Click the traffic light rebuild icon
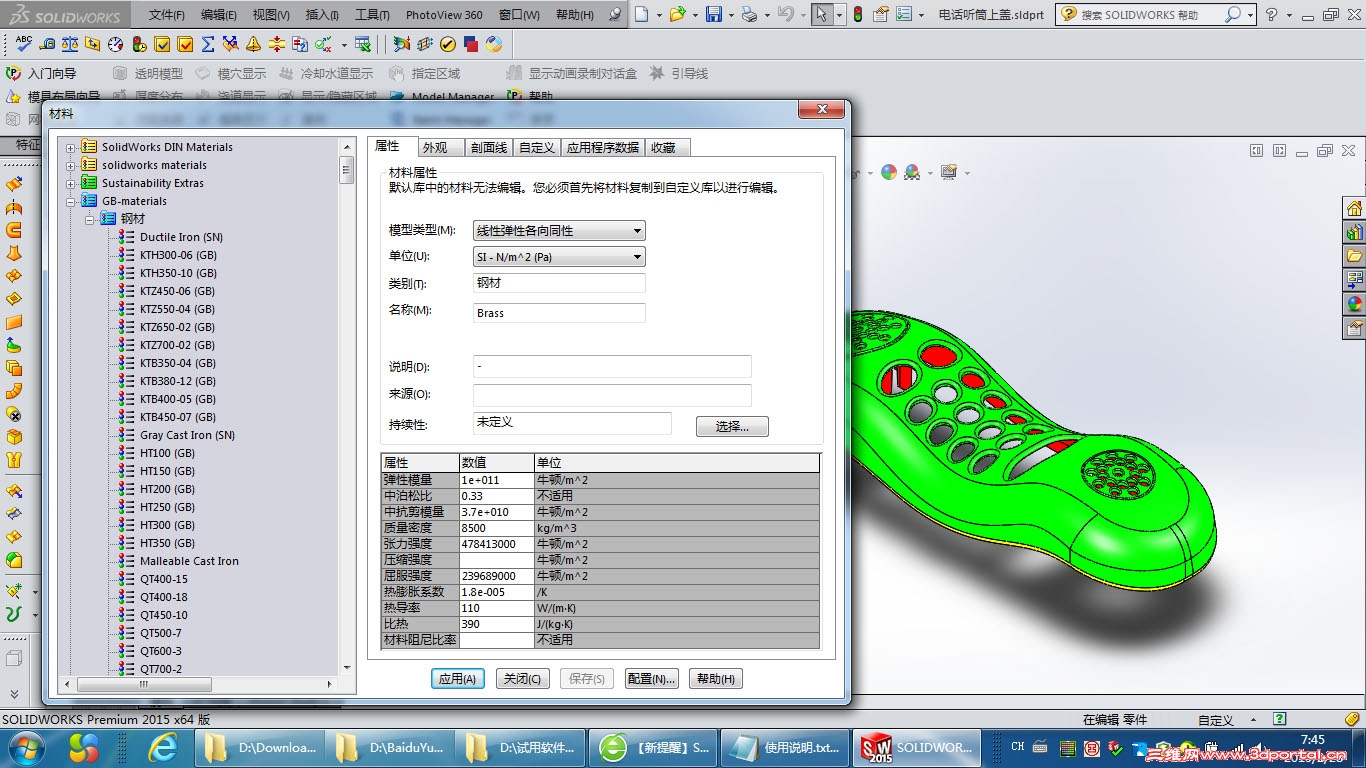 858,14
